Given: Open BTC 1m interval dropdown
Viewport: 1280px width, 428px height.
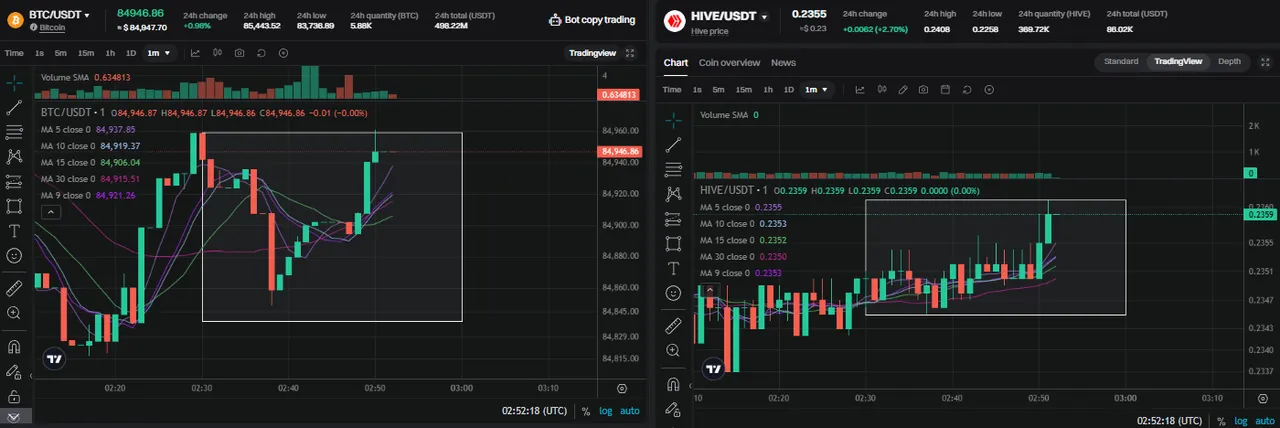Looking at the screenshot, I should coord(158,53).
